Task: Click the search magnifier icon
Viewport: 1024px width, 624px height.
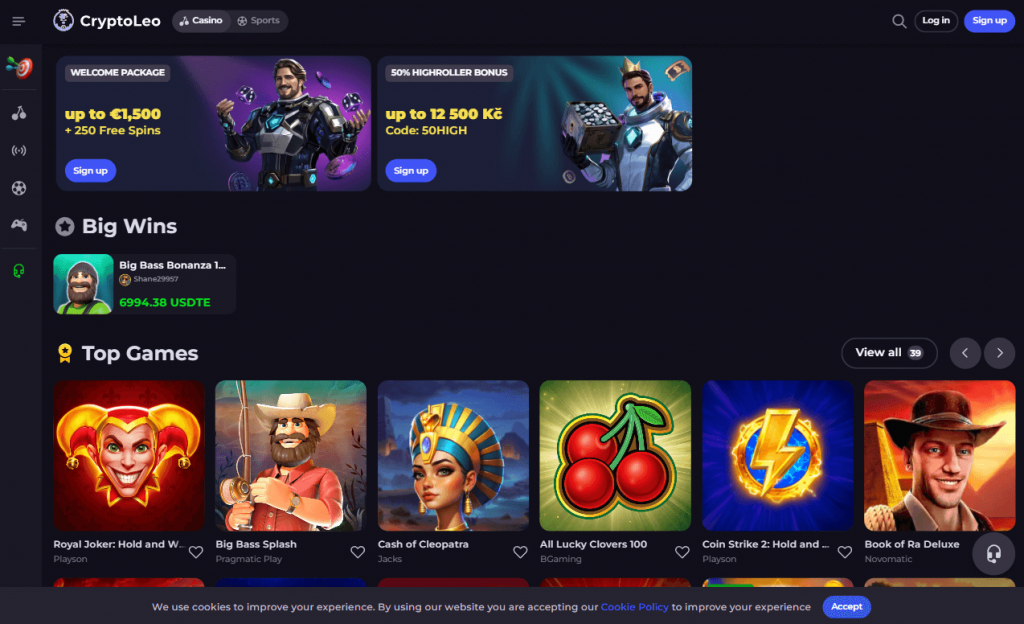Action: [899, 21]
